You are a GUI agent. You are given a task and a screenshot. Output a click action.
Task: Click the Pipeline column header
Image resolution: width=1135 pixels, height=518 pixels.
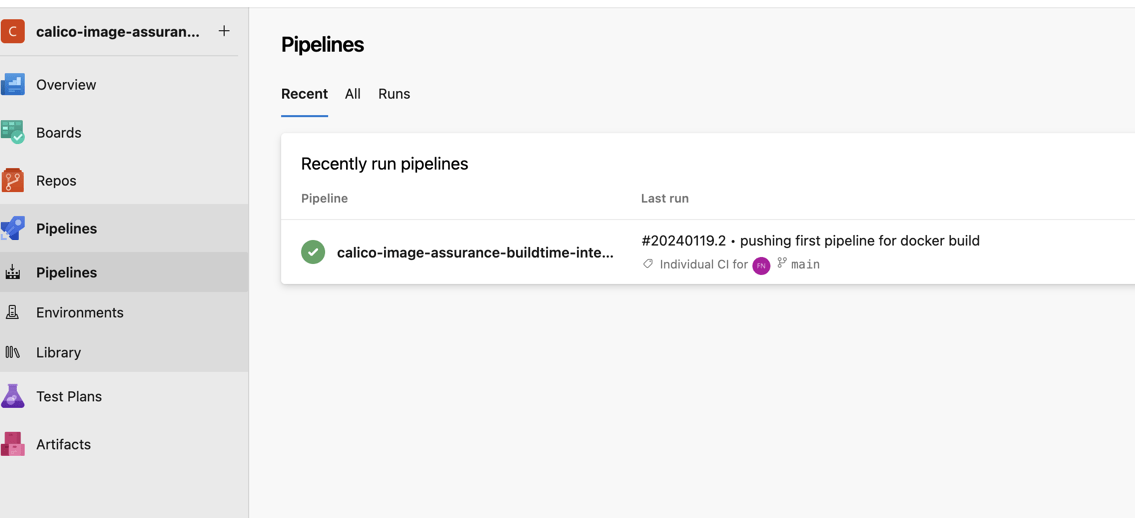click(324, 198)
